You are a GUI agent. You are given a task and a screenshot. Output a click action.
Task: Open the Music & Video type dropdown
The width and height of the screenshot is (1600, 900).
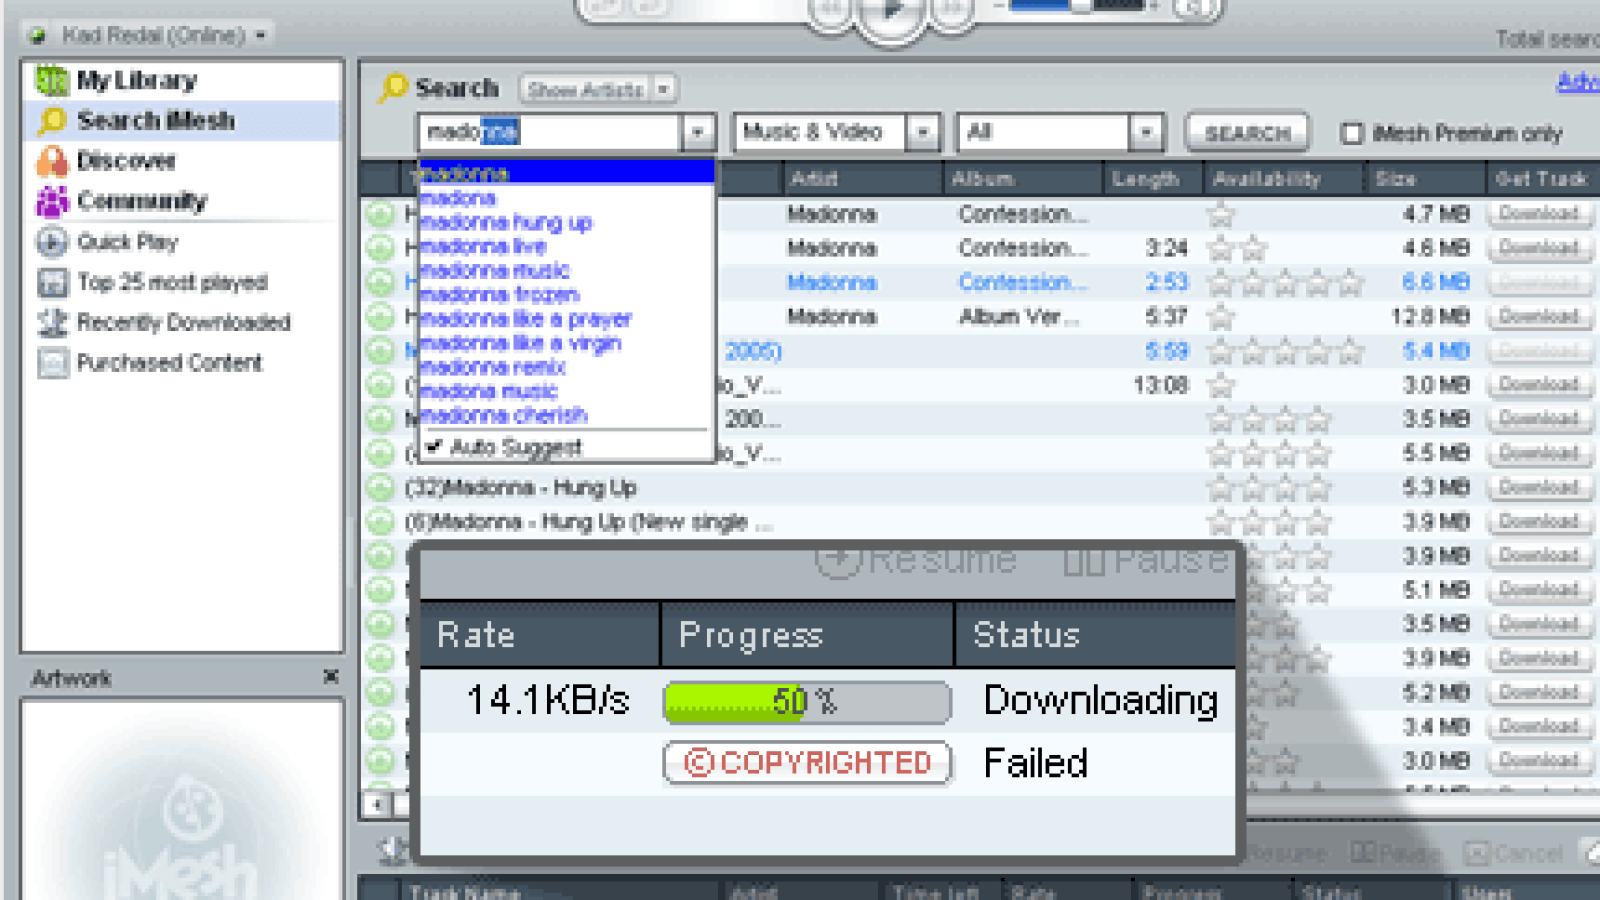(922, 132)
